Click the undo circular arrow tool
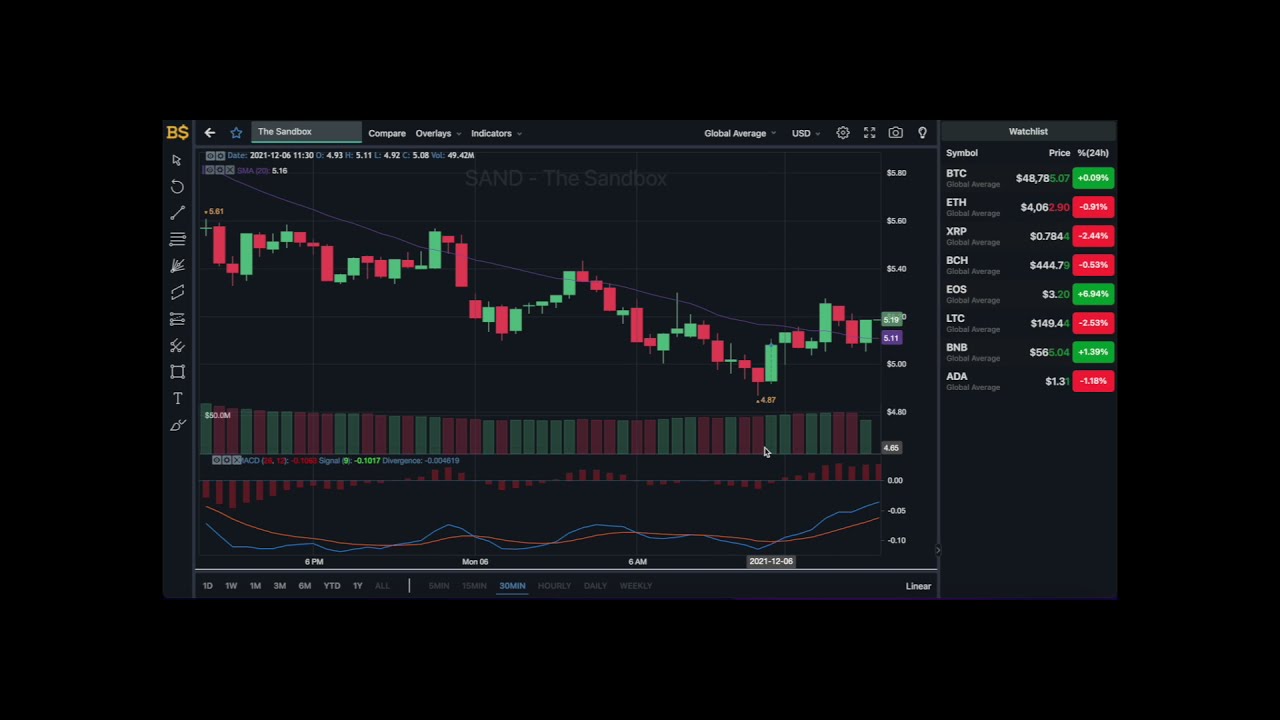Viewport: 1280px width, 720px height. [x=177, y=187]
